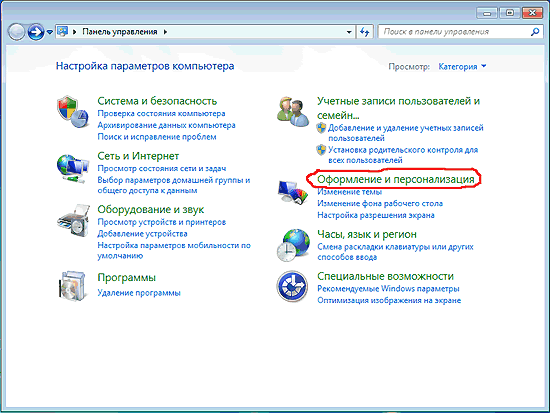550x413 pixels.
Task: Click Смена раскладки клавиатуры link
Action: click(395, 252)
